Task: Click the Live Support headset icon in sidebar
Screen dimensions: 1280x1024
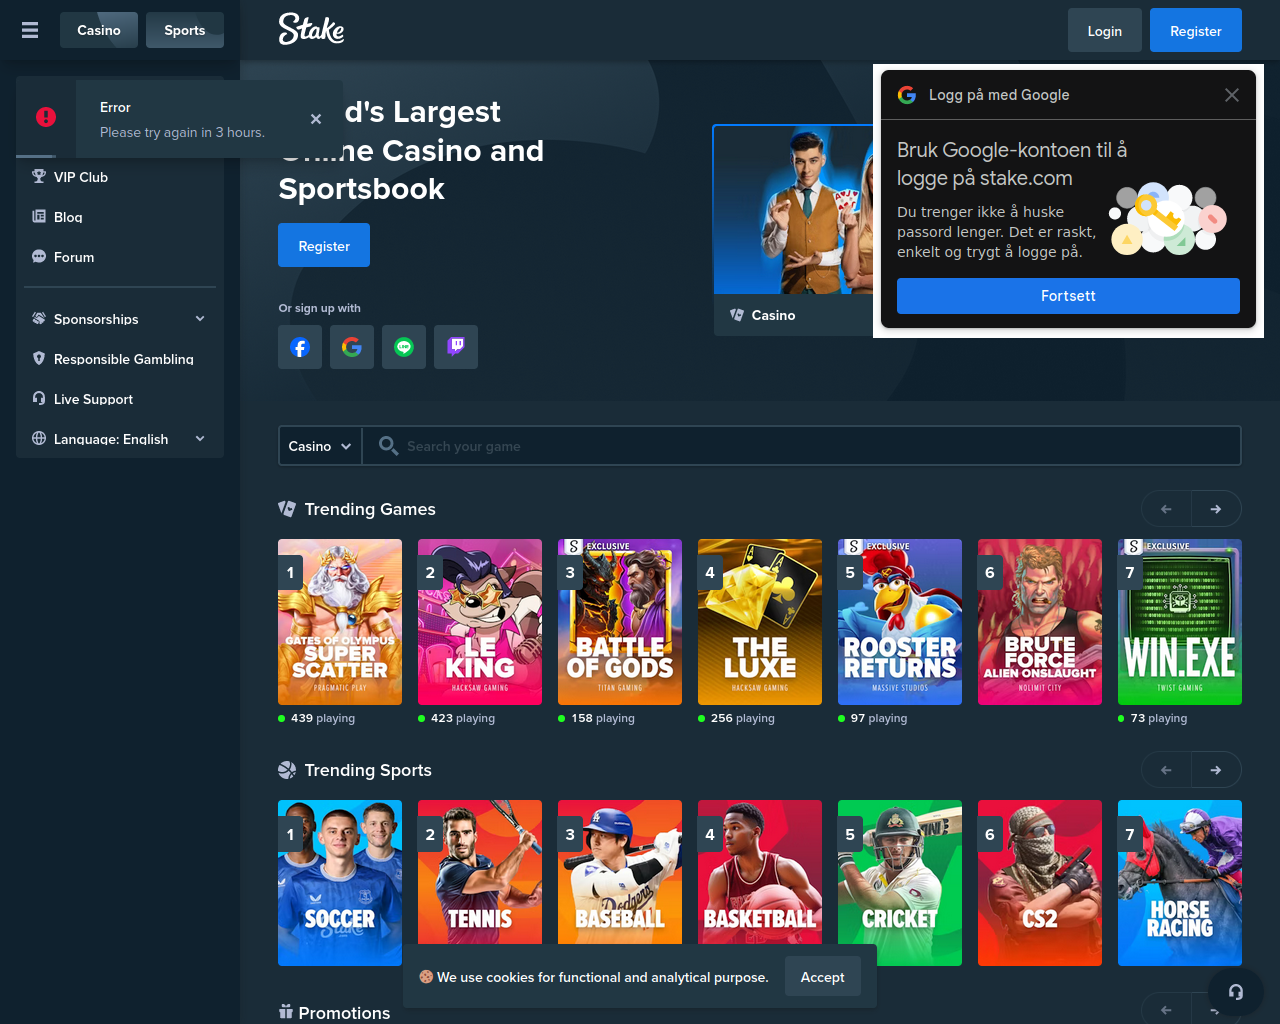Action: (39, 398)
